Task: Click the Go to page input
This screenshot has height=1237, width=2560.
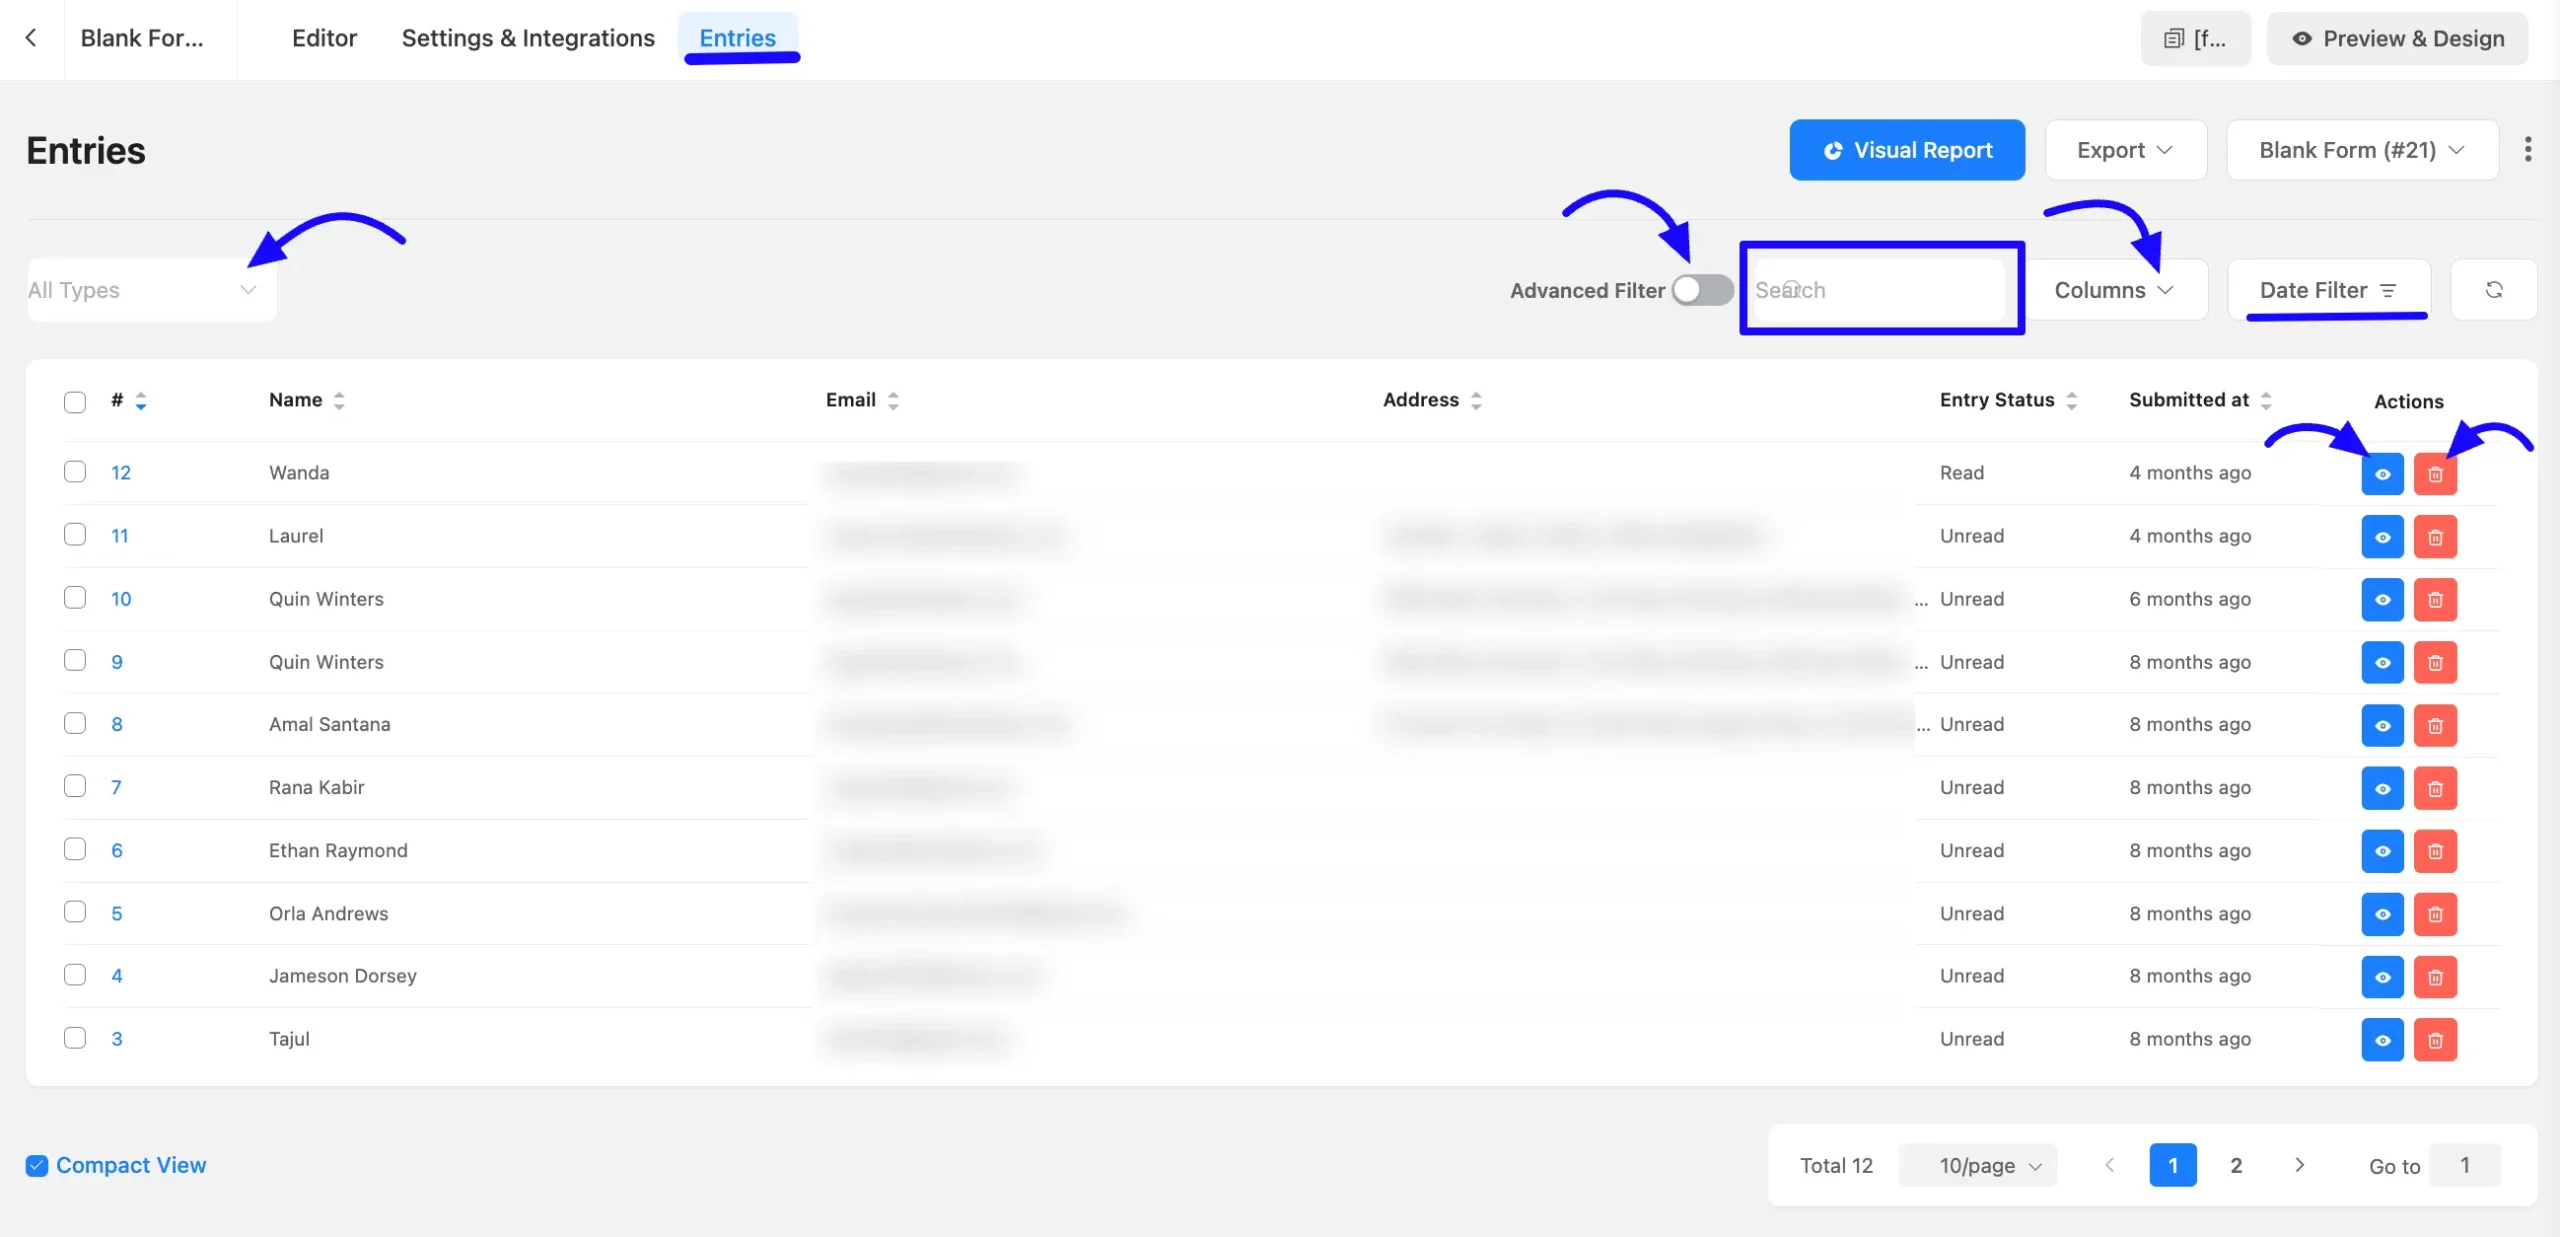Action: pos(2465,1166)
